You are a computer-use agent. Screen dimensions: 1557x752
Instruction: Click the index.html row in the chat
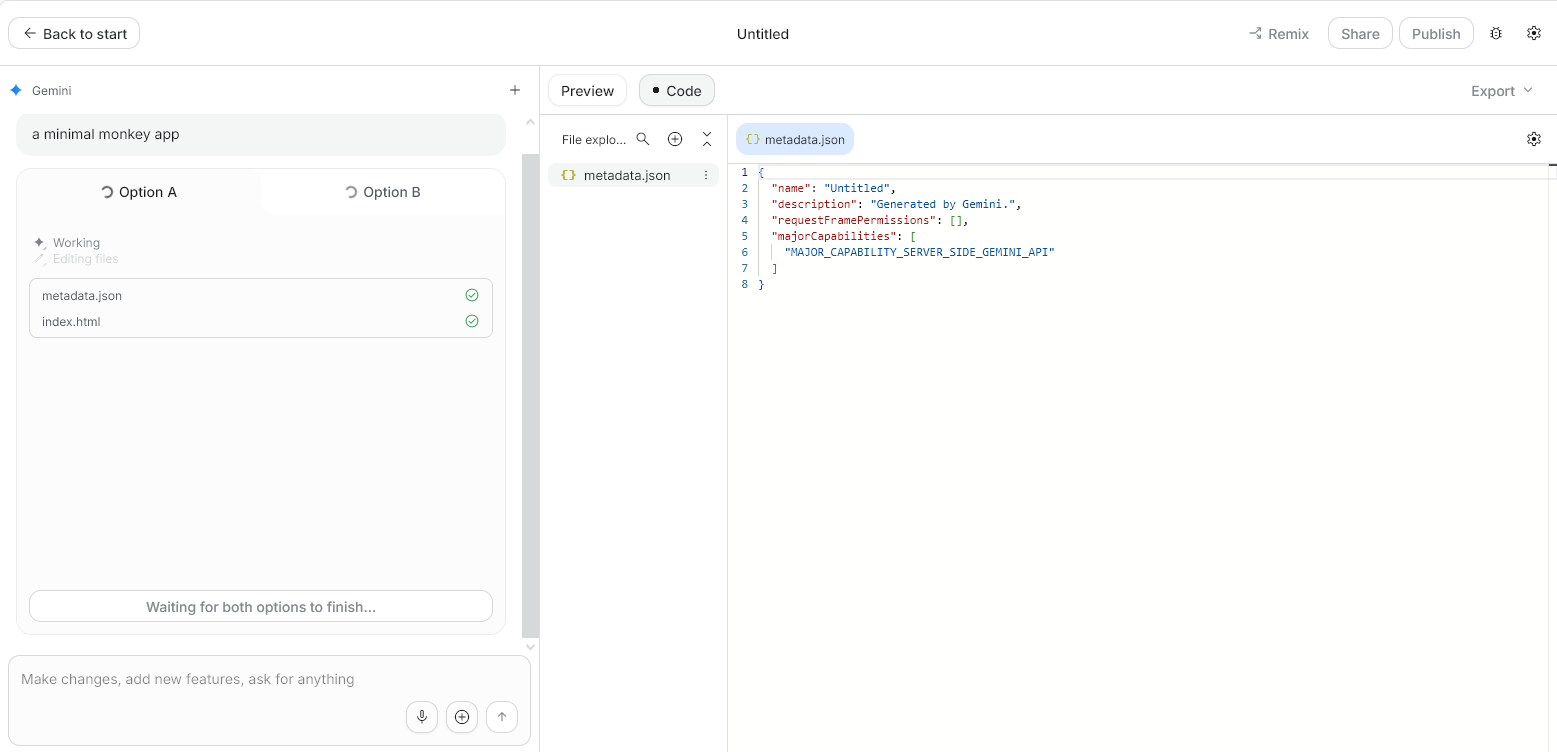click(261, 321)
